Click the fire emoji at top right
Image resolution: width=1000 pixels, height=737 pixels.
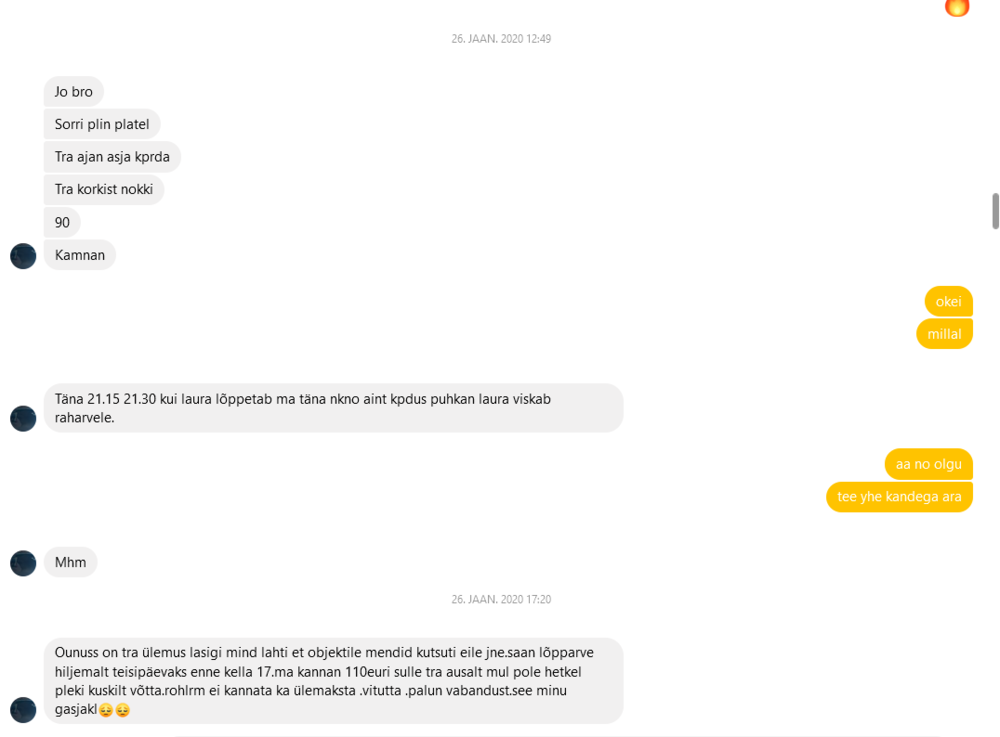coord(957,6)
